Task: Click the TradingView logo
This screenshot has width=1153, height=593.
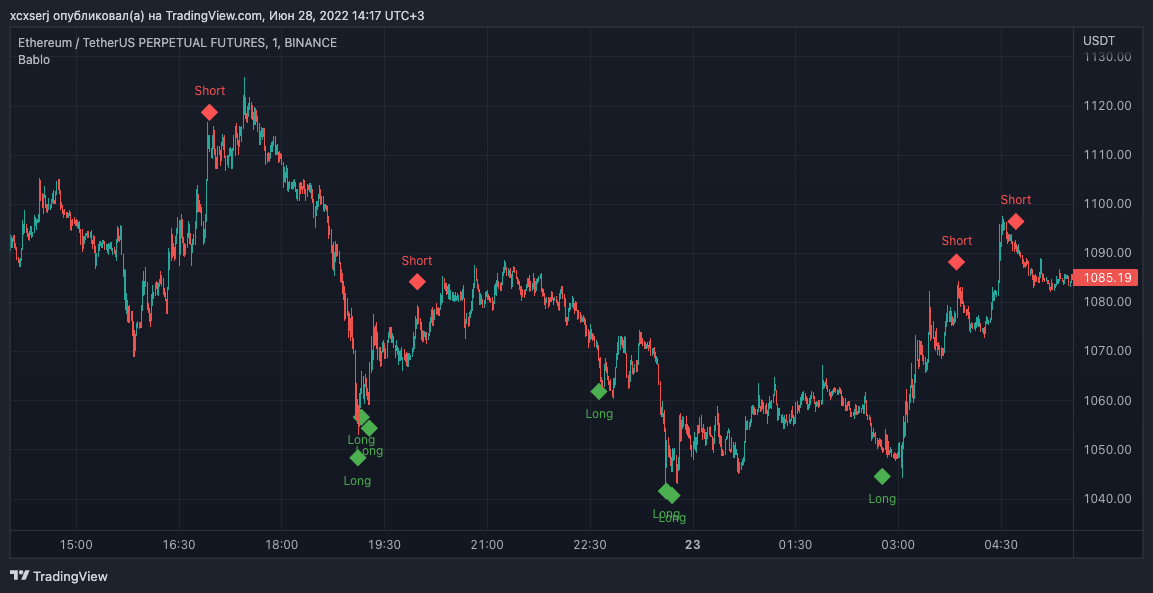Action: coord(59,576)
